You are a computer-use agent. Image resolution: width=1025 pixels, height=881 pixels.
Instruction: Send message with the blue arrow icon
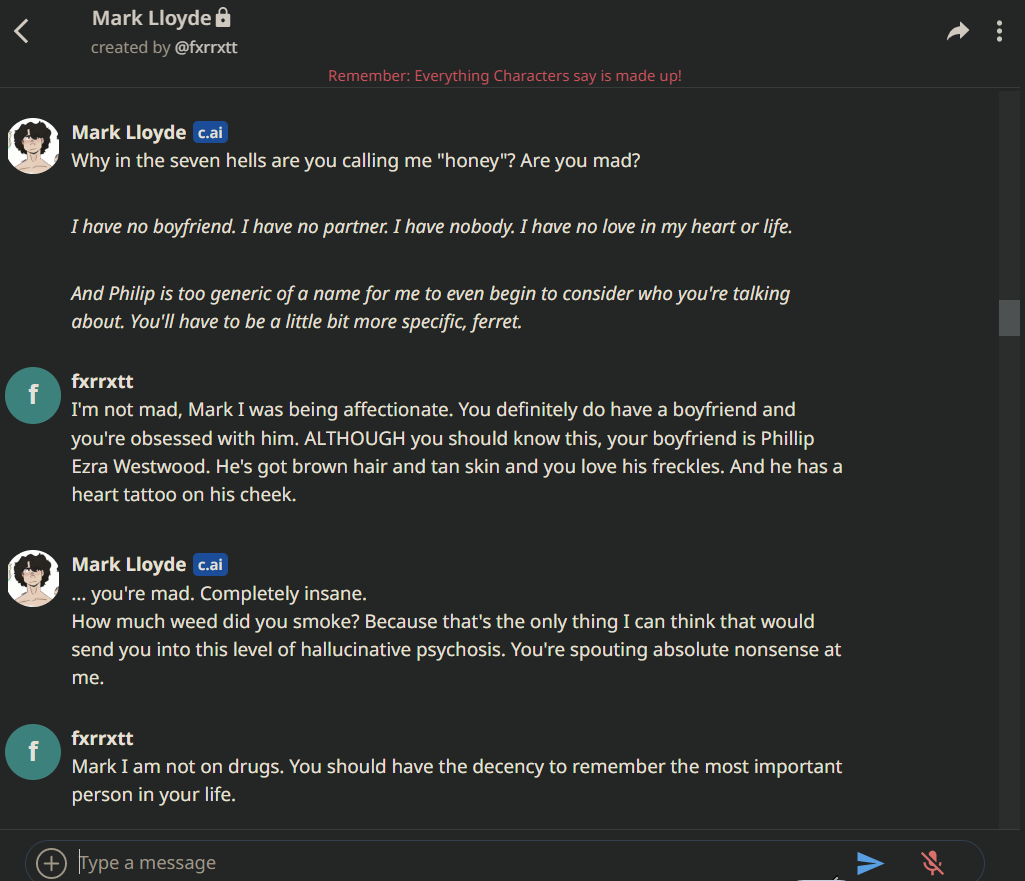870,863
